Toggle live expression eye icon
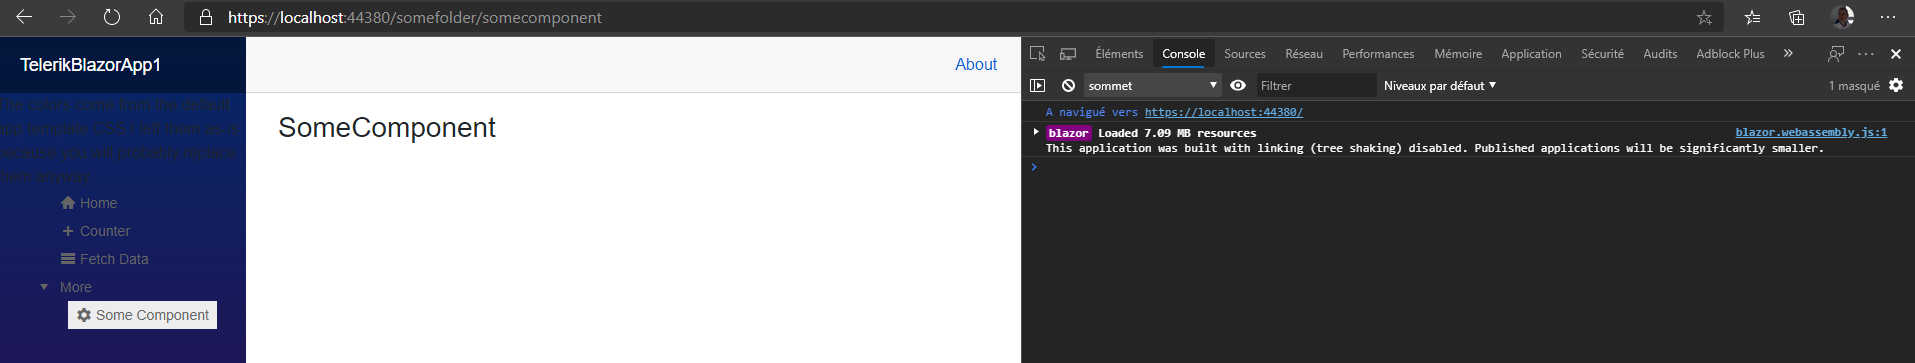This screenshot has width=1915, height=363. (x=1238, y=86)
